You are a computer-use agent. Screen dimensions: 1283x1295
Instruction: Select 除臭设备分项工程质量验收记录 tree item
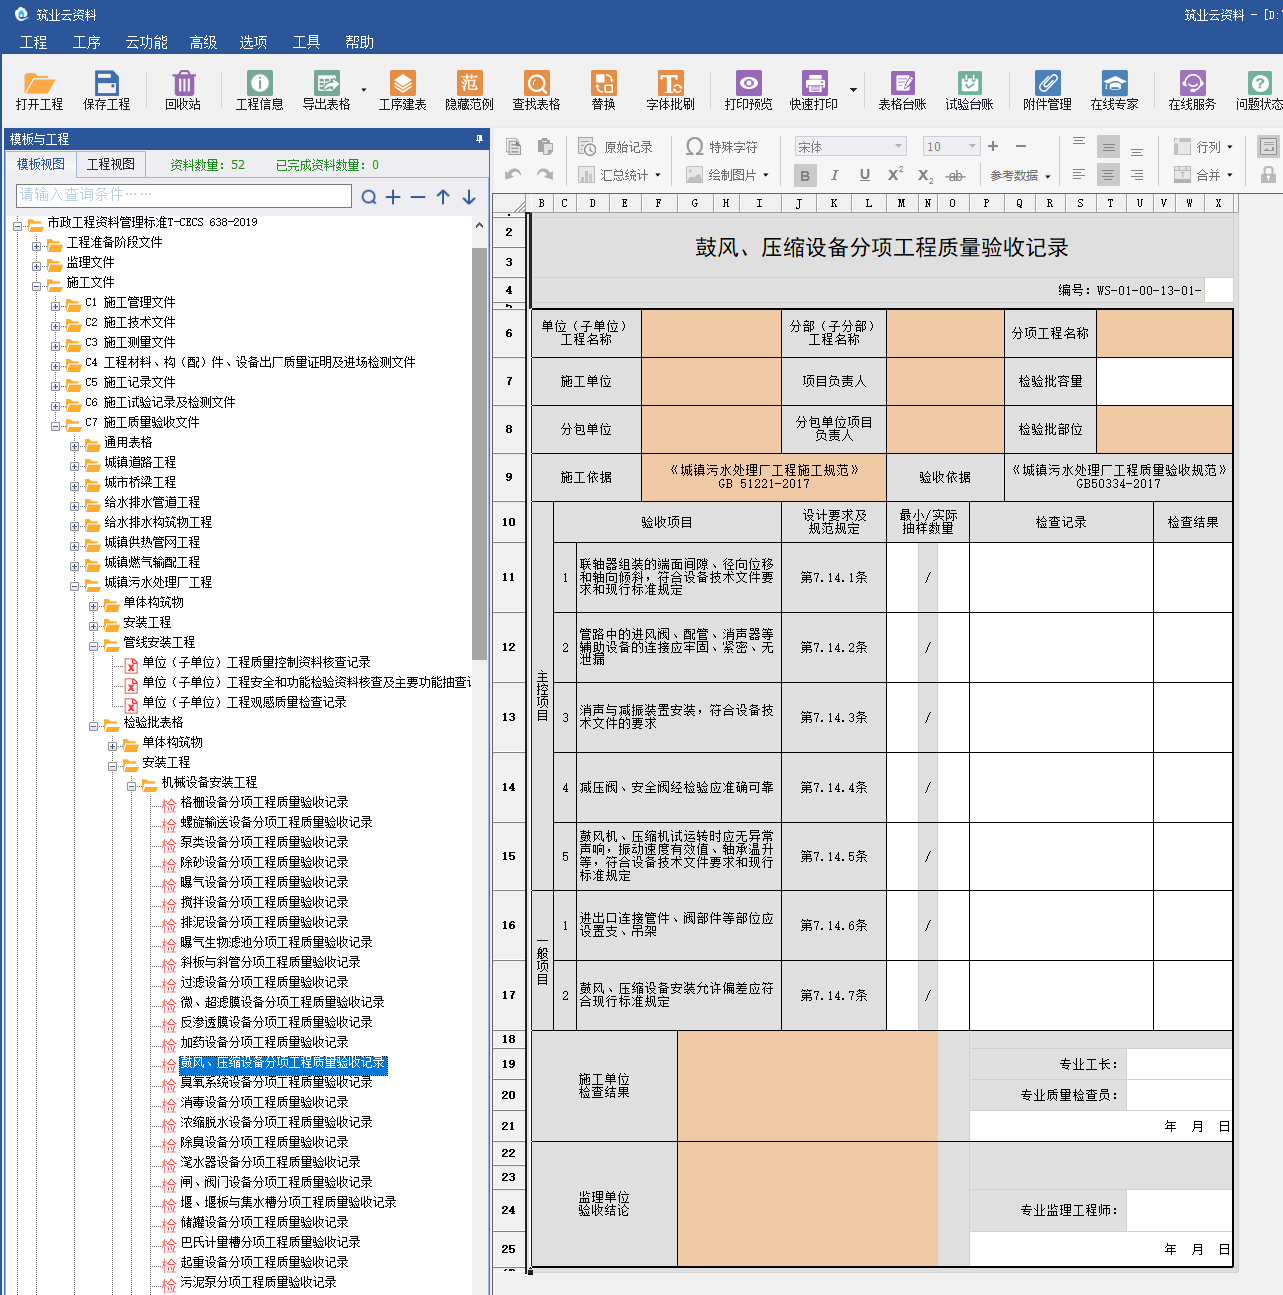264,1142
